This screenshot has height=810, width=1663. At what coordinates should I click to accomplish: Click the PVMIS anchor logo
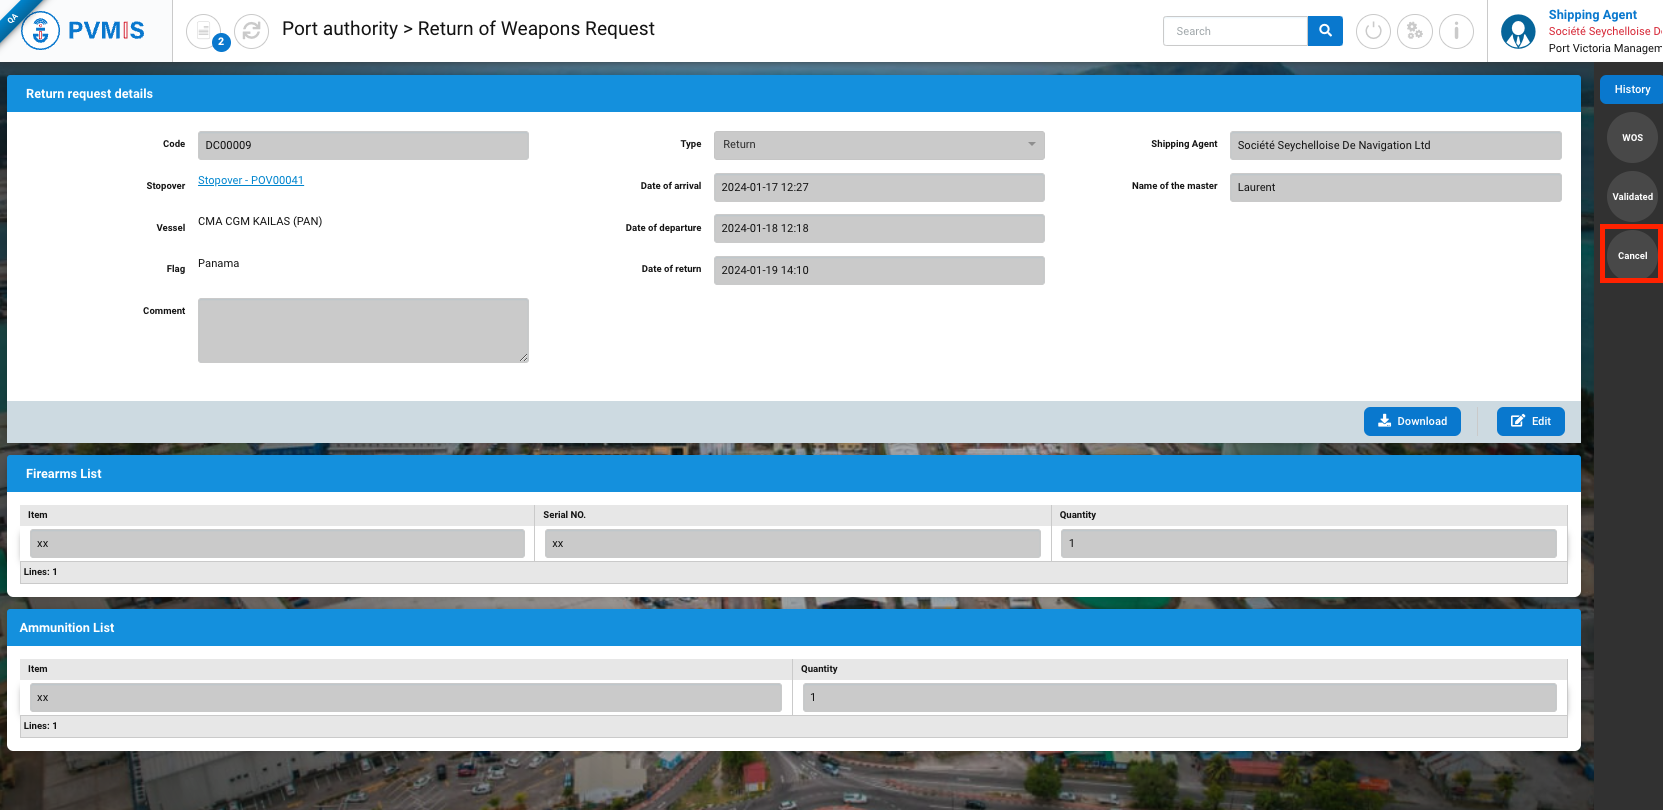click(40, 31)
